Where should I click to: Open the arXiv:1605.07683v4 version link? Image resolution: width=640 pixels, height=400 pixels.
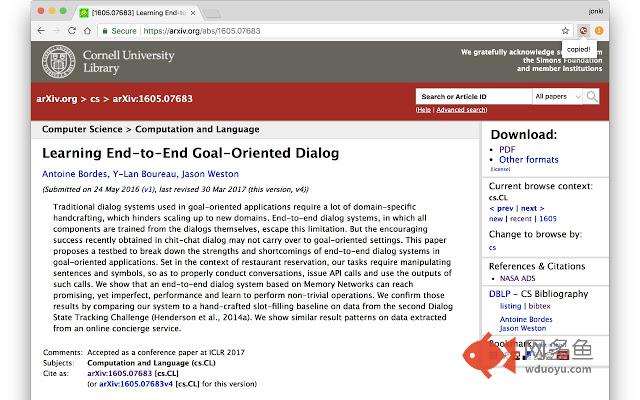point(136,384)
